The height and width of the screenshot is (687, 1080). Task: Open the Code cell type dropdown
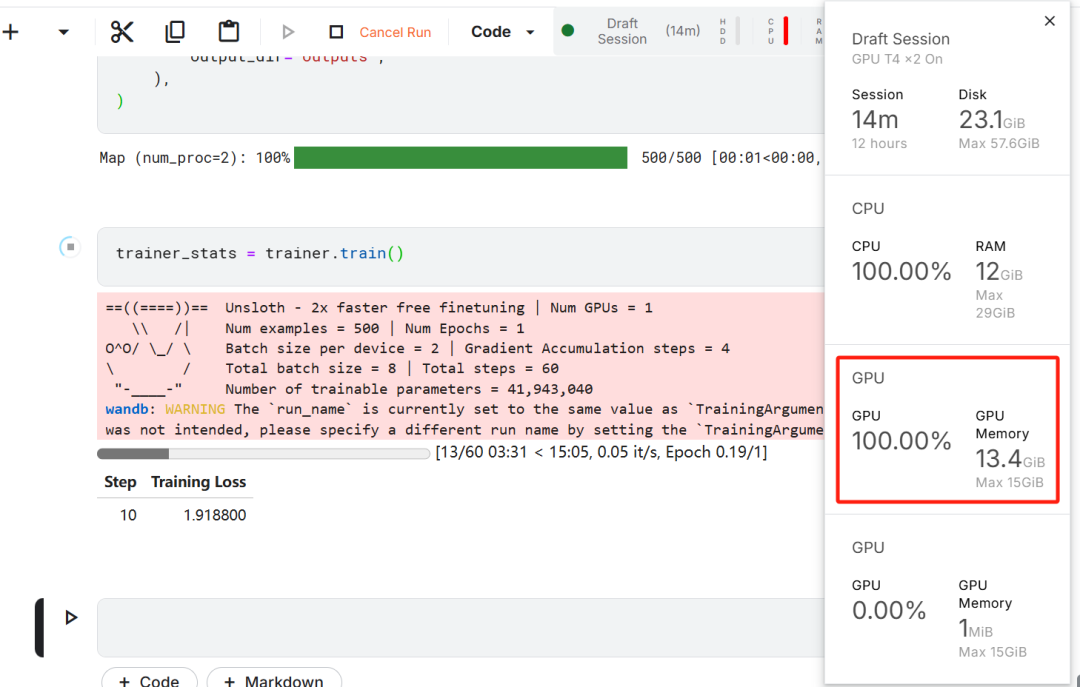pos(503,32)
